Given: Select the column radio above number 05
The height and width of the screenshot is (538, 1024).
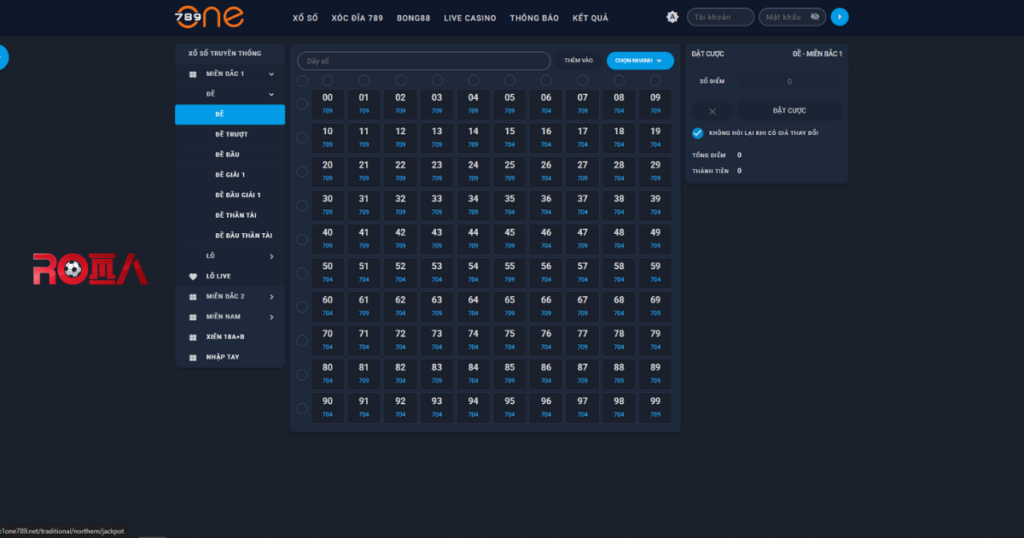Looking at the screenshot, I should [509, 80].
